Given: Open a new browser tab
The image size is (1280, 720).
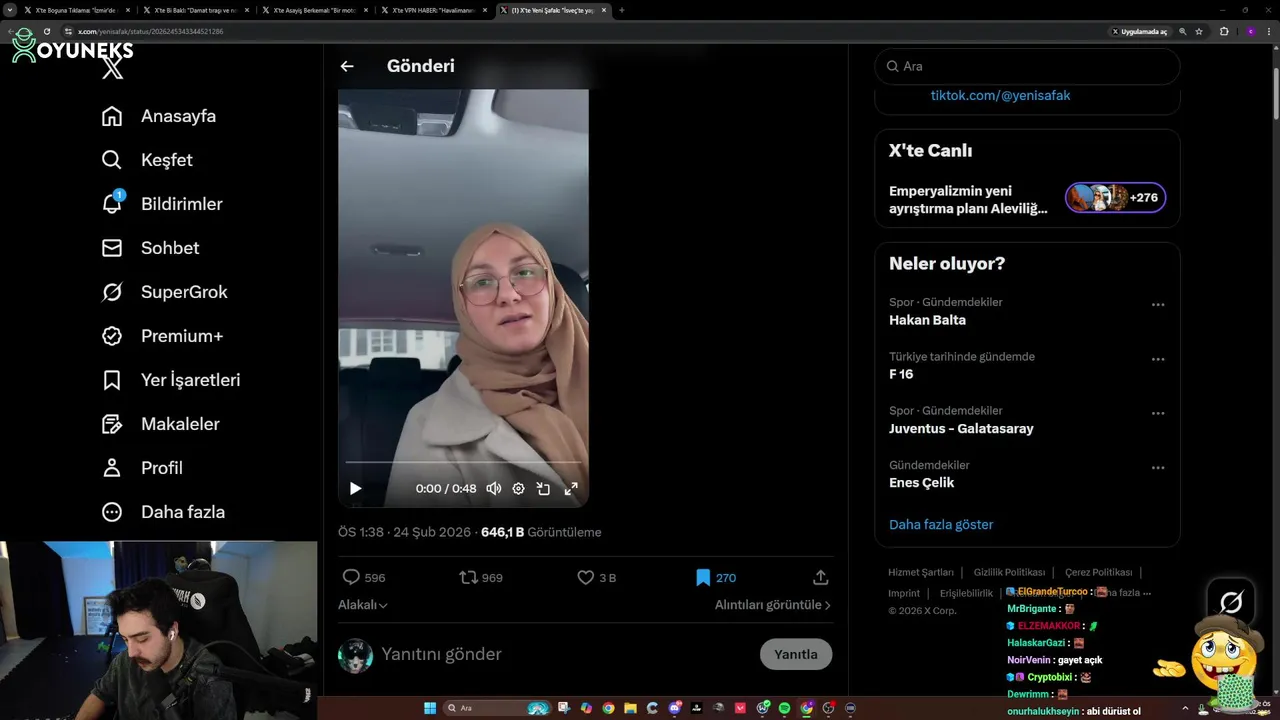Looking at the screenshot, I should point(622,10).
